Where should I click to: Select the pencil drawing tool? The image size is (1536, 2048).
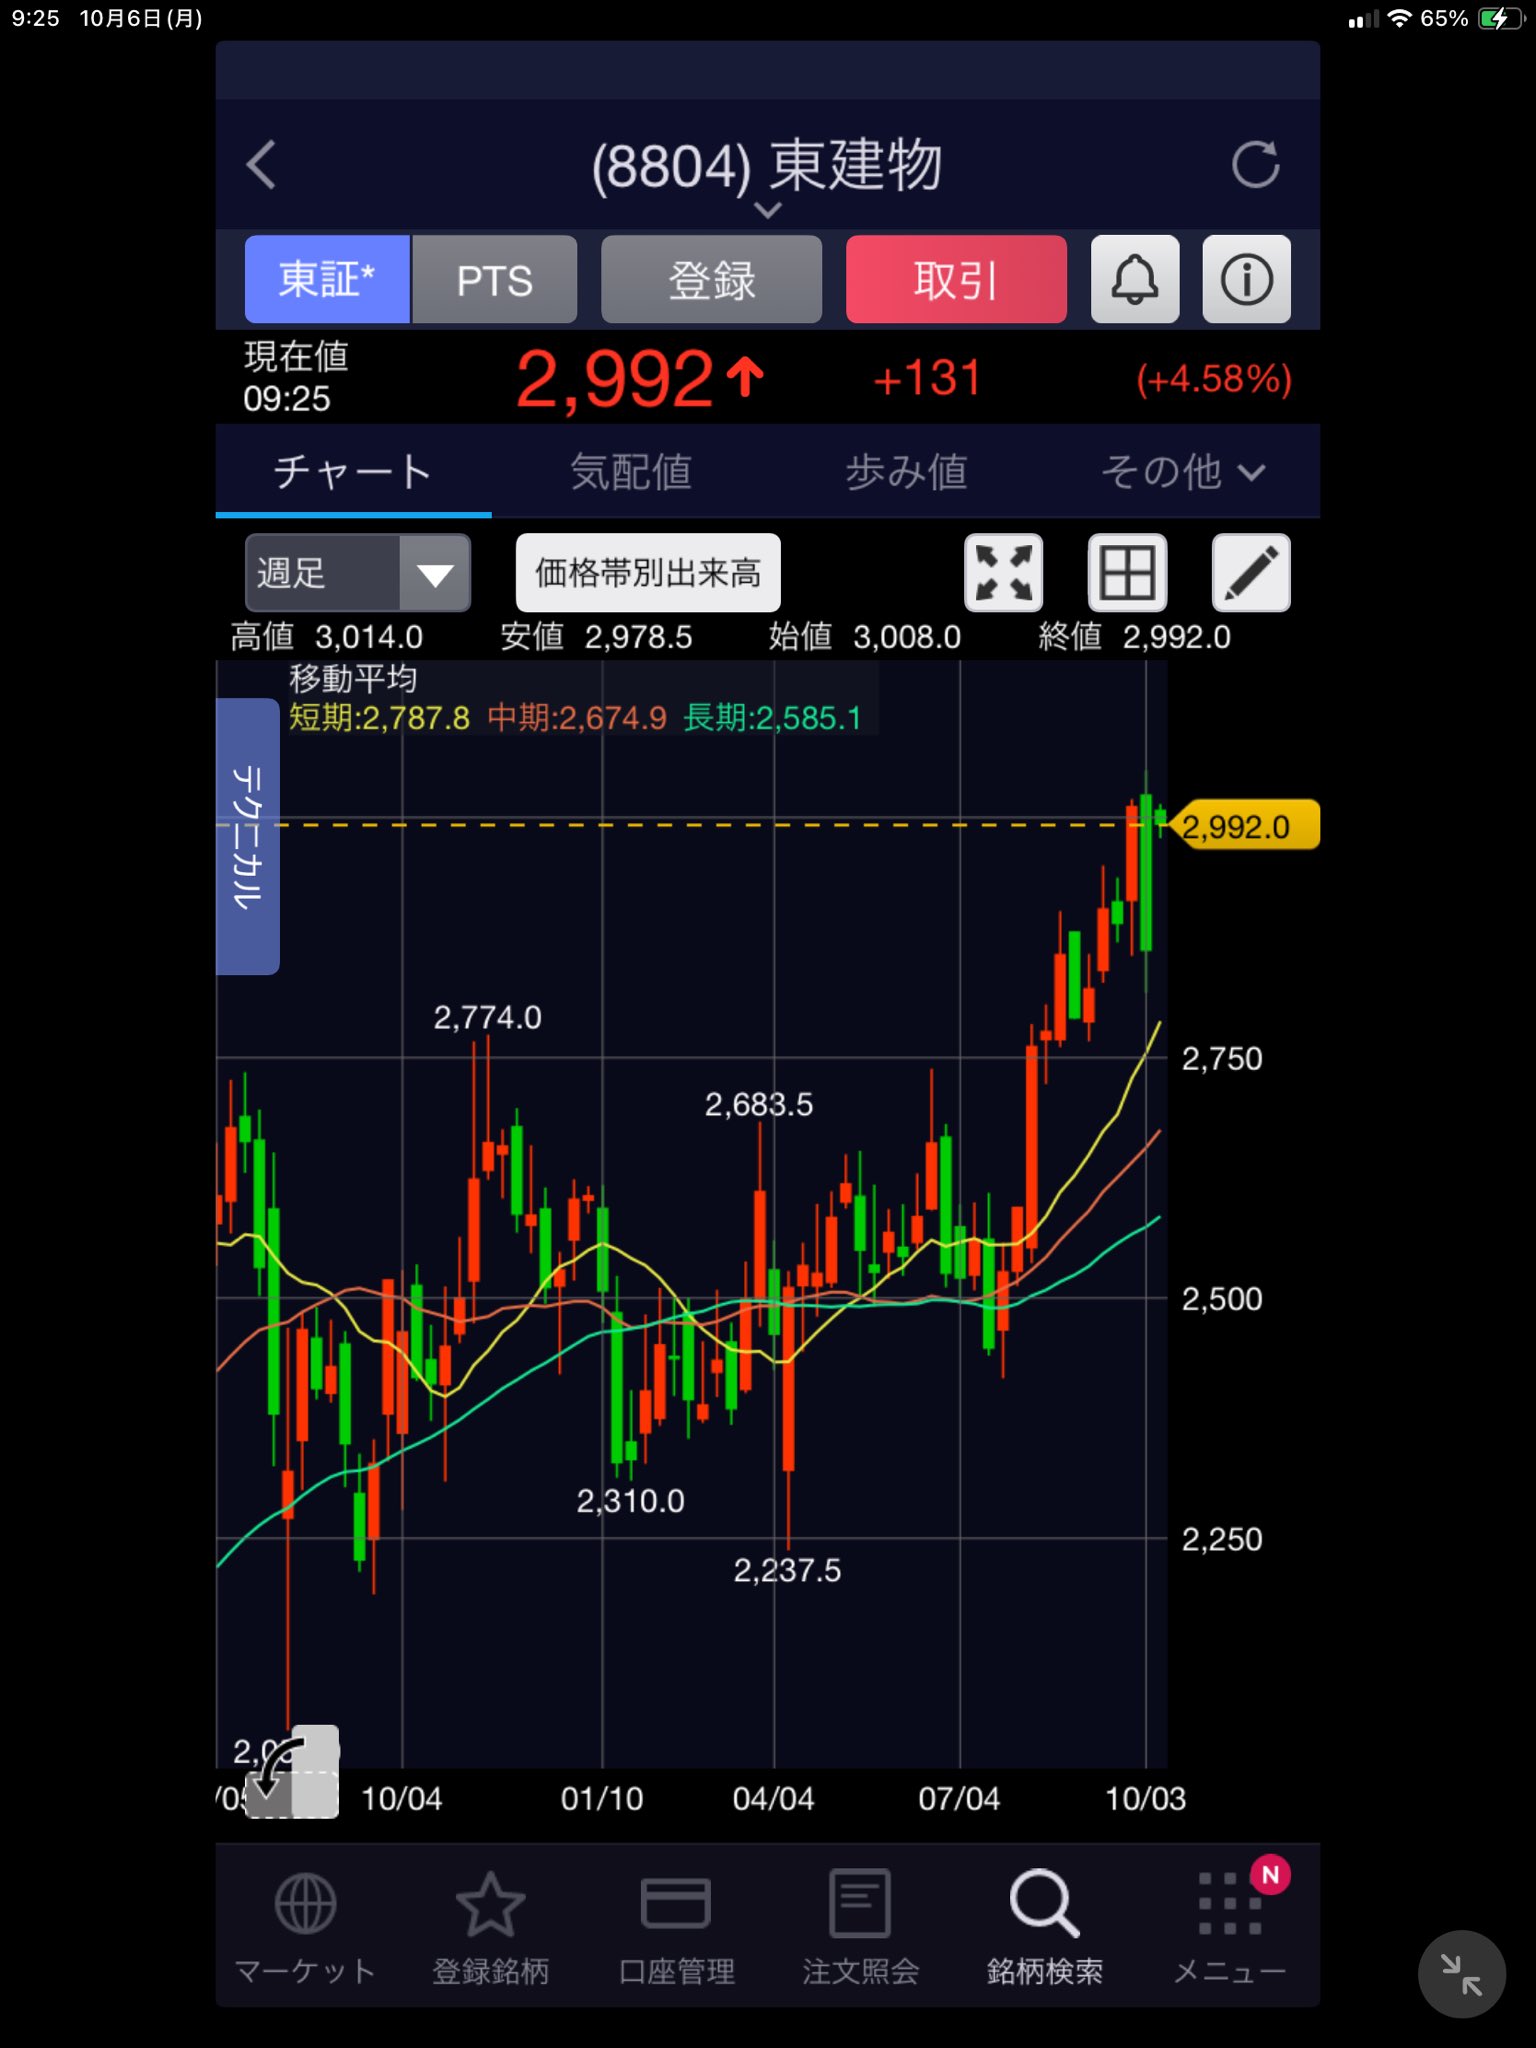(1251, 572)
